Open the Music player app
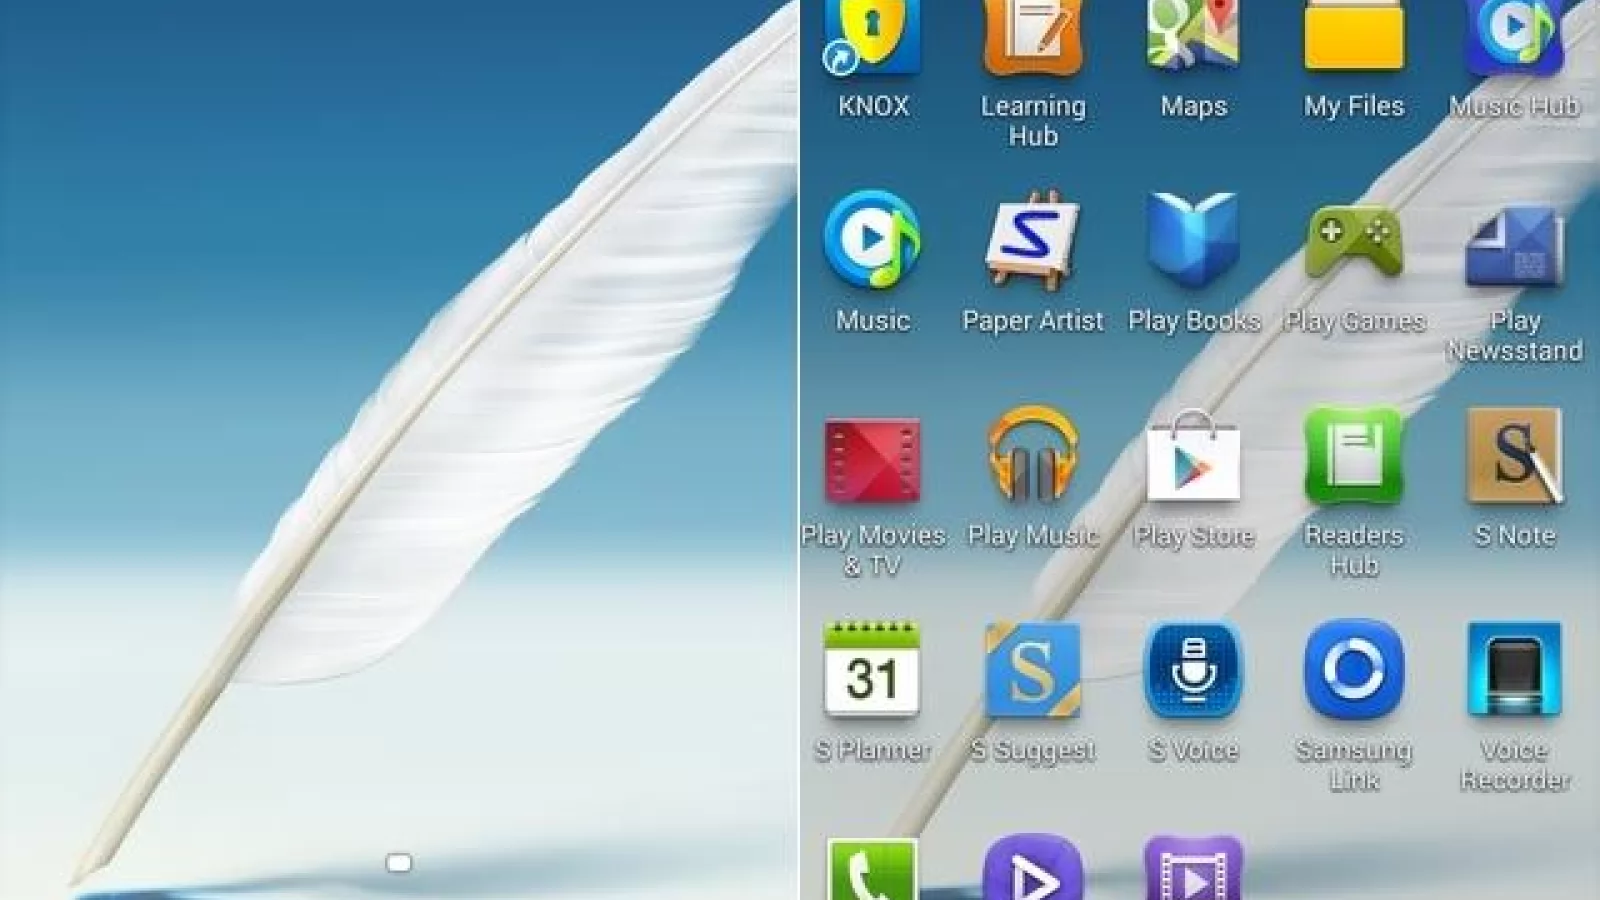The image size is (1600, 900). pyautogui.click(x=872, y=240)
